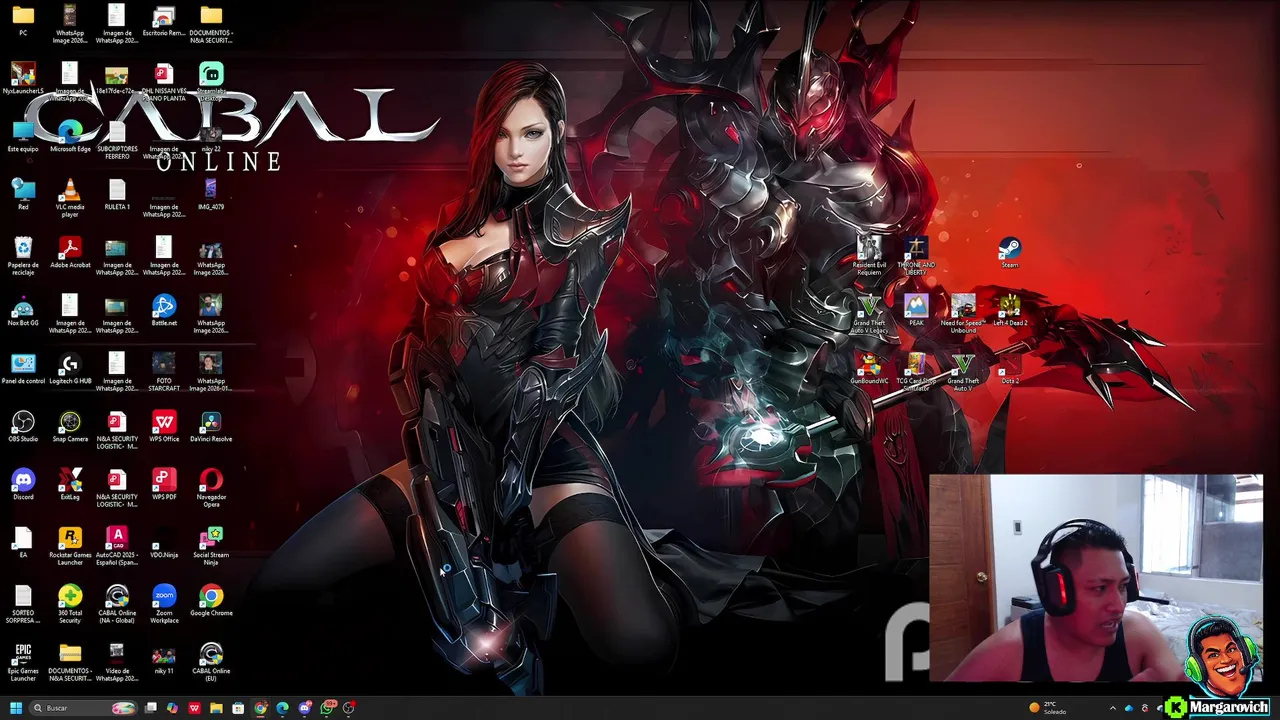
Task: Launch CABAL Online (EU) shortcut
Action: [x=211, y=662]
